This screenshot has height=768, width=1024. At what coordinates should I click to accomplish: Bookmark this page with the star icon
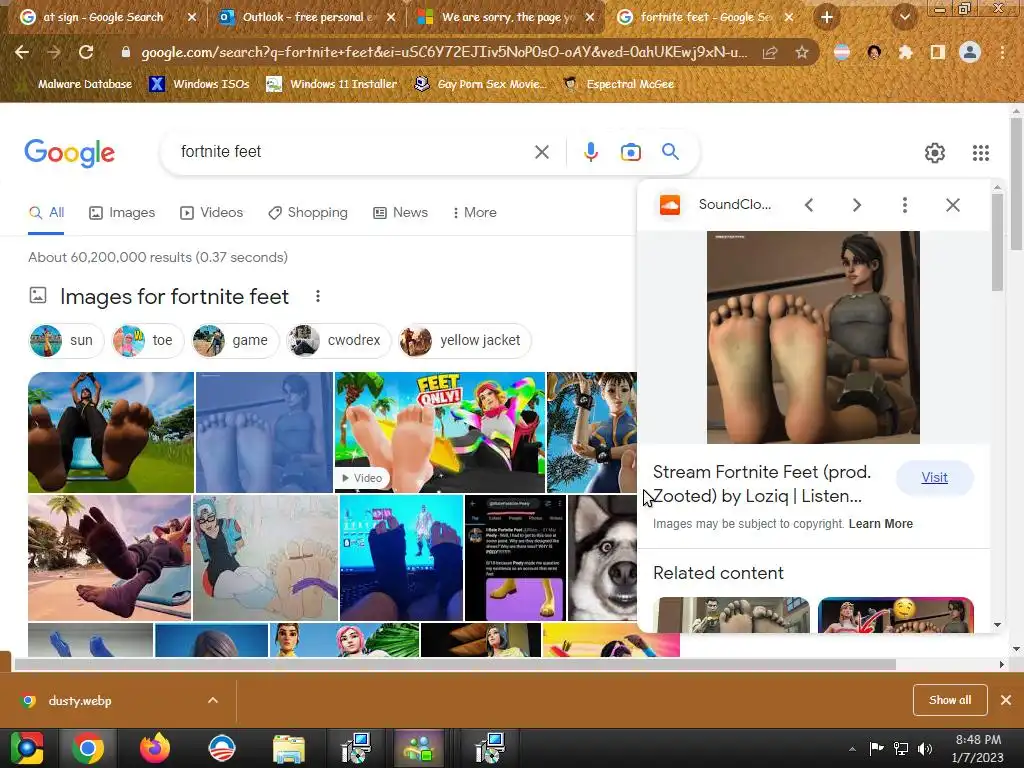pos(802,52)
